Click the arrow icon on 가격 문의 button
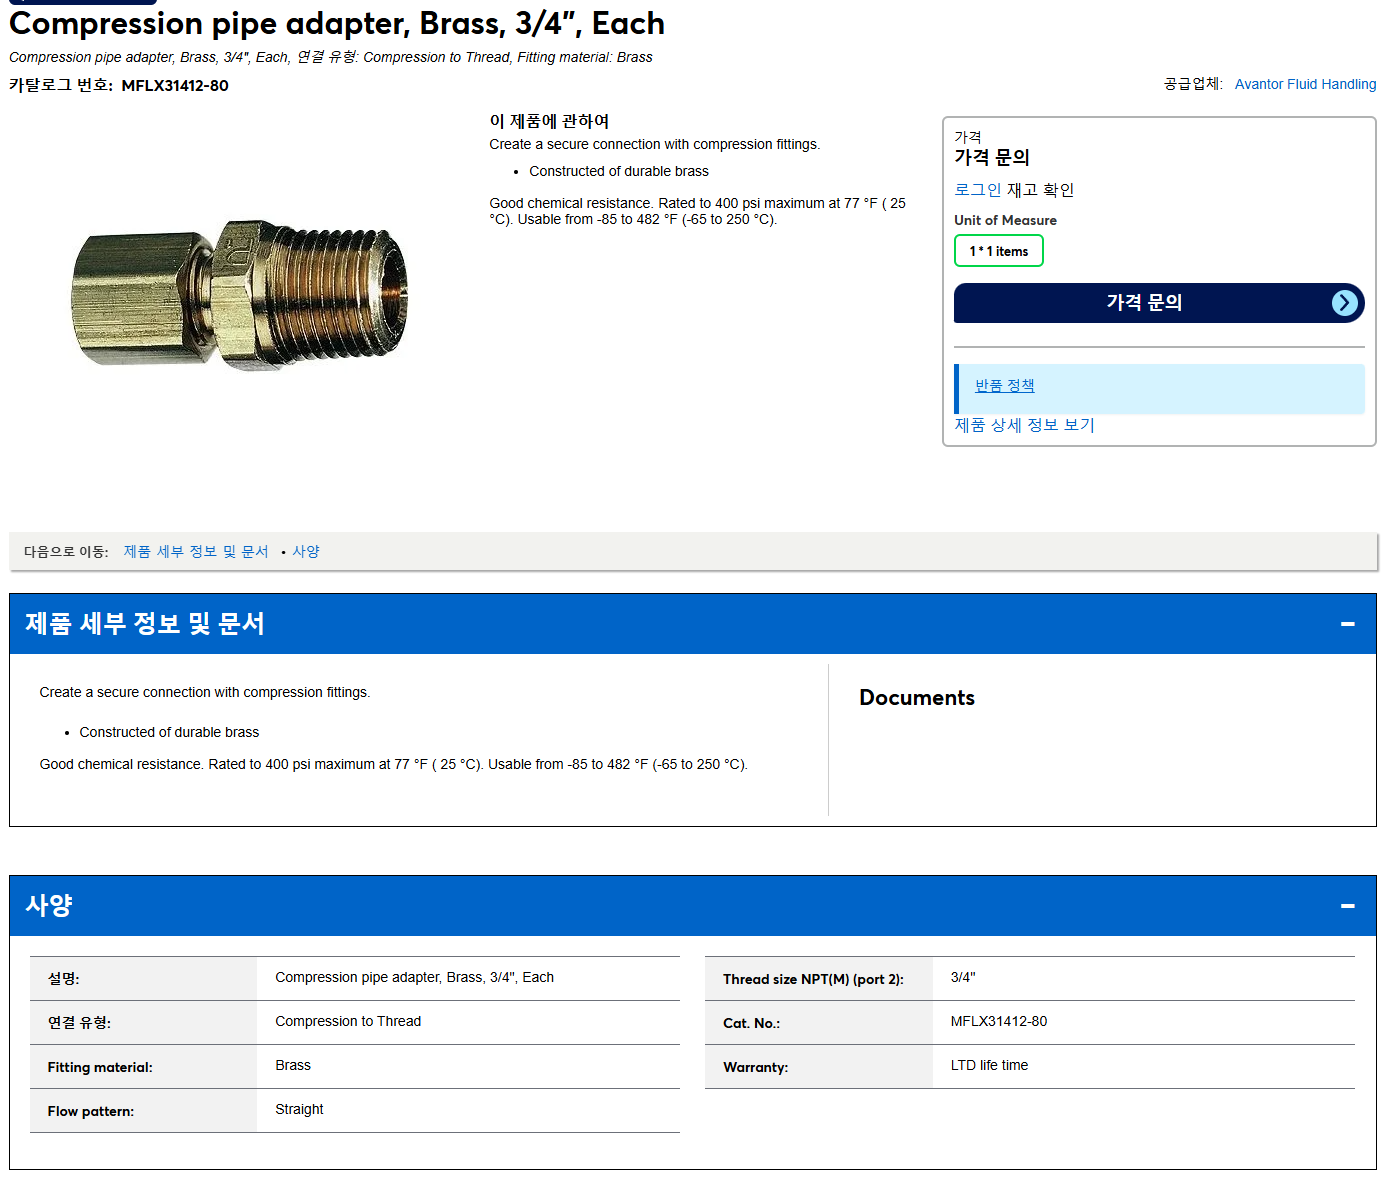This screenshot has width=1384, height=1190. click(1345, 303)
